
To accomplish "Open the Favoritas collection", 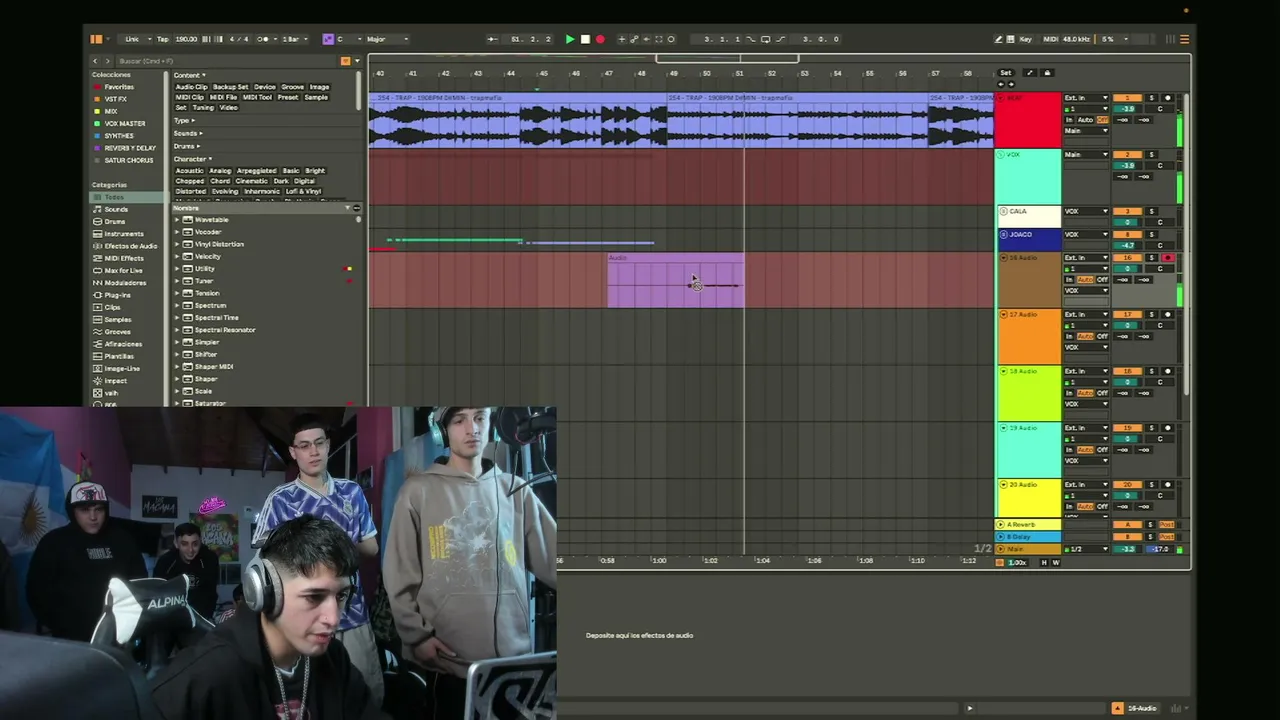I will [119, 87].
